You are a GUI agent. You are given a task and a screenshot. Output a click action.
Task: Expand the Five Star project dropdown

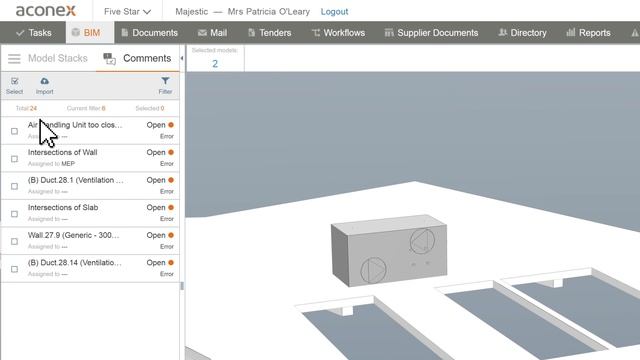point(127,12)
